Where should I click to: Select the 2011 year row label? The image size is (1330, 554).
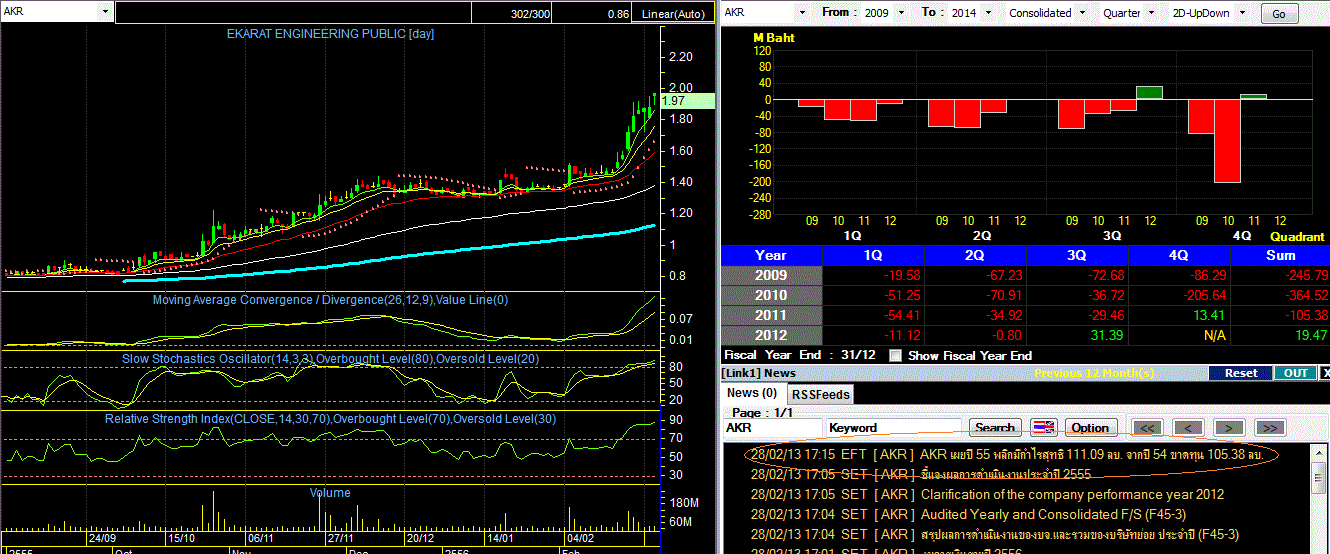(771, 315)
